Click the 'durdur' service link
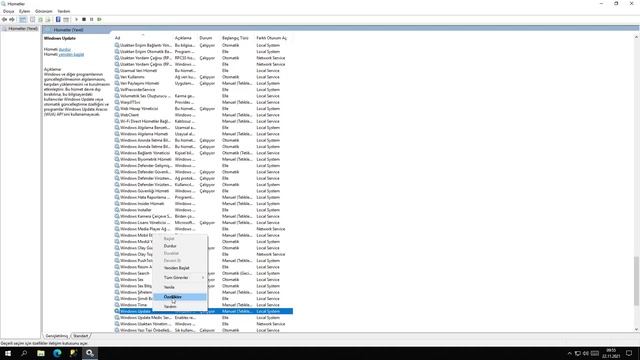The width and height of the screenshot is (640, 360). coord(65,49)
